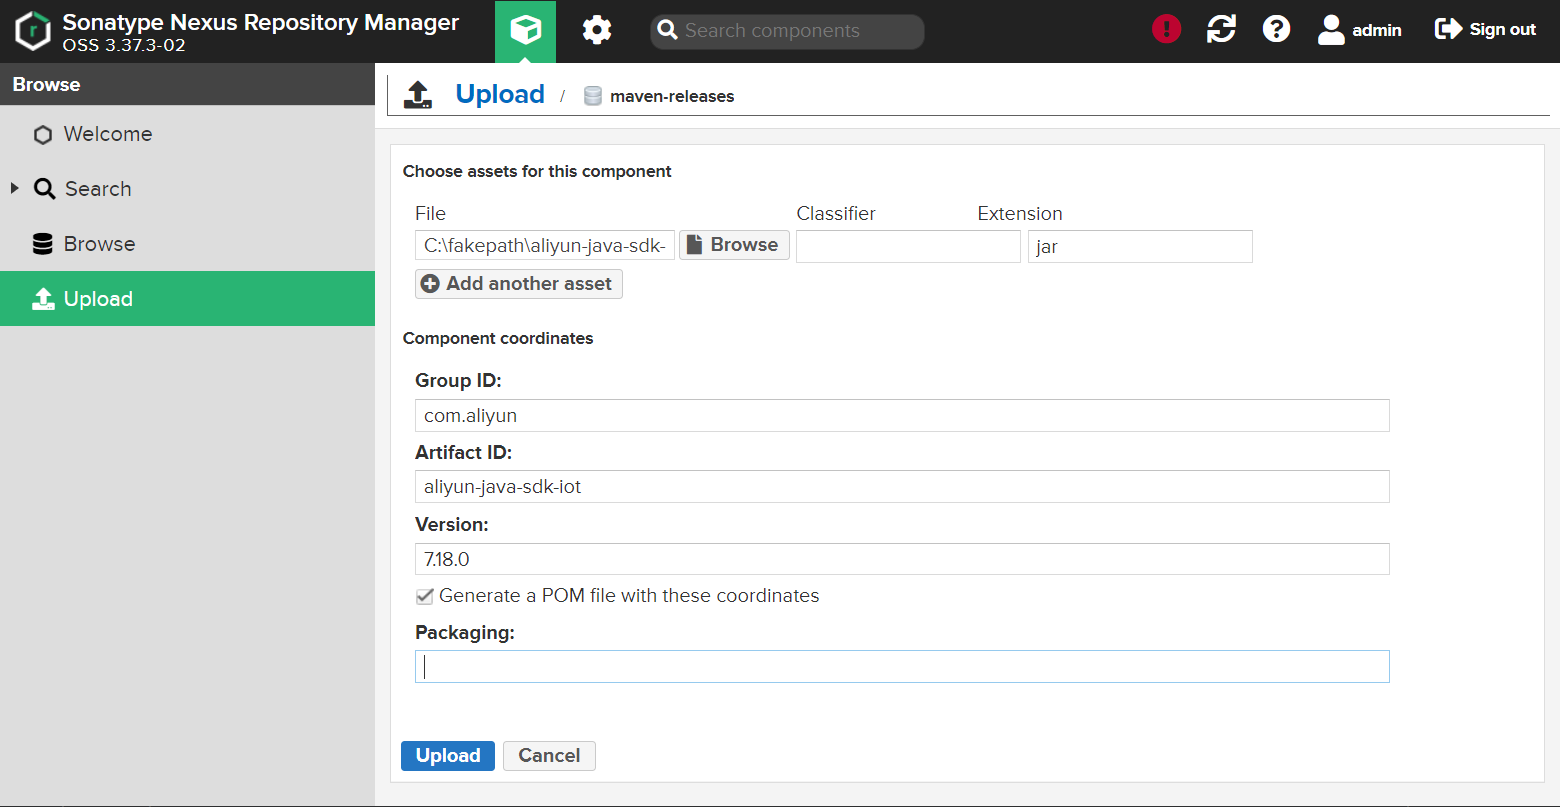Click the Browse file button
Image resolution: width=1560 pixels, height=807 pixels.
pyautogui.click(x=734, y=245)
